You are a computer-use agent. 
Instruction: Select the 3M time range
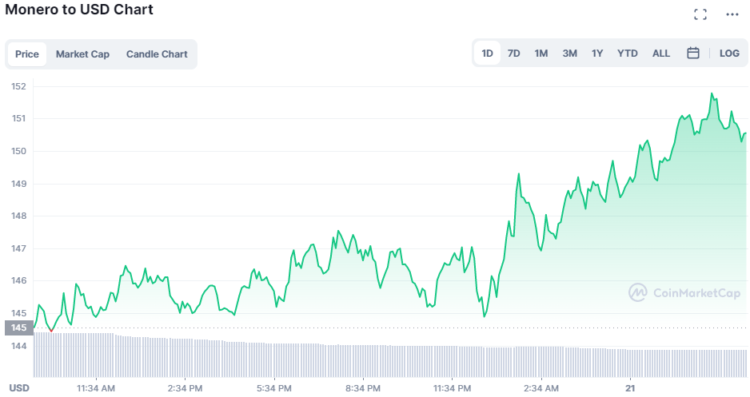[569, 53]
